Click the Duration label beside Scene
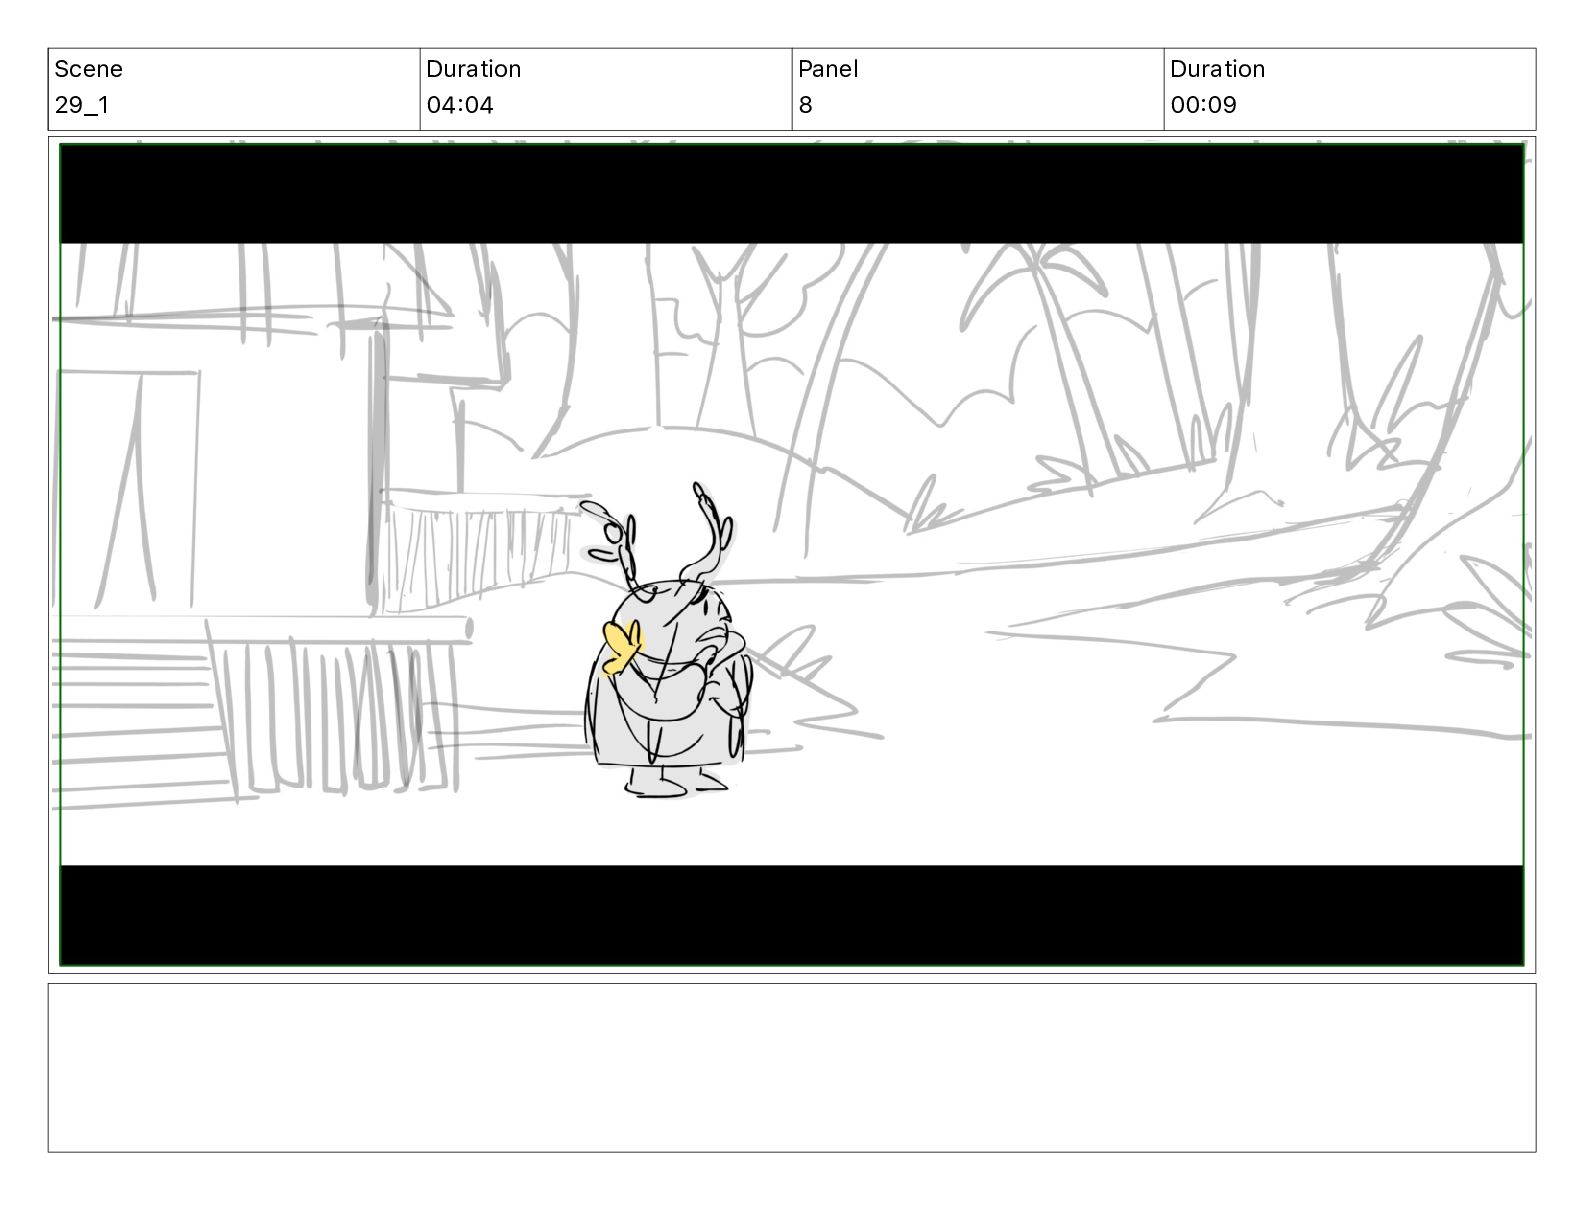The width and height of the screenshot is (1584, 1224). (x=474, y=69)
